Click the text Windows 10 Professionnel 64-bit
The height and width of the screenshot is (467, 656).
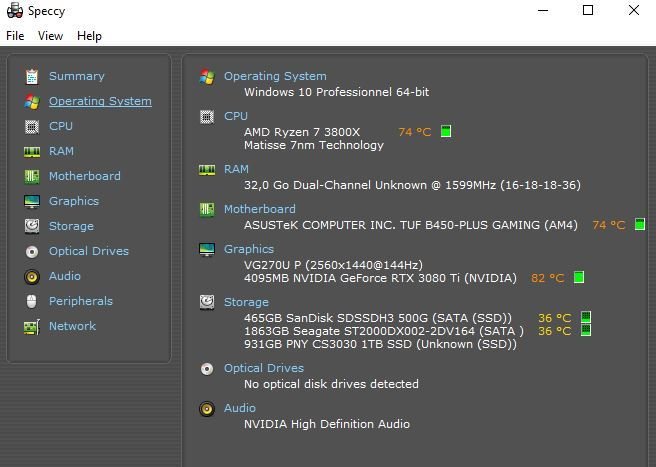point(337,92)
